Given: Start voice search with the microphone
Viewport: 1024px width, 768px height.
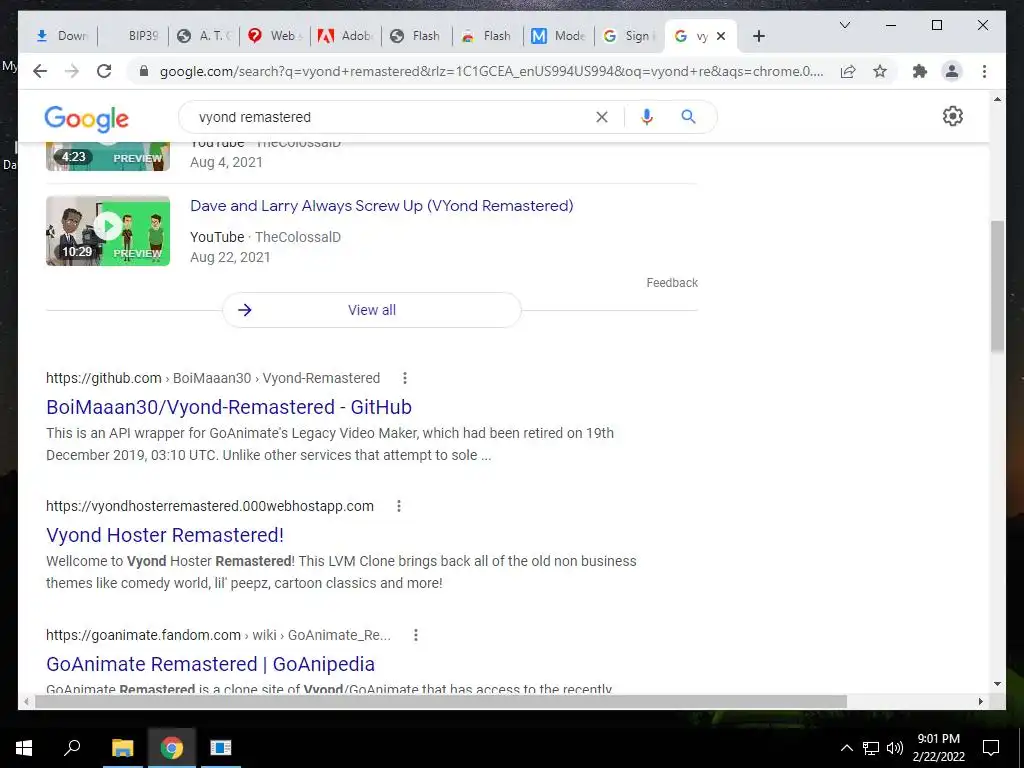Looking at the screenshot, I should click(x=647, y=117).
